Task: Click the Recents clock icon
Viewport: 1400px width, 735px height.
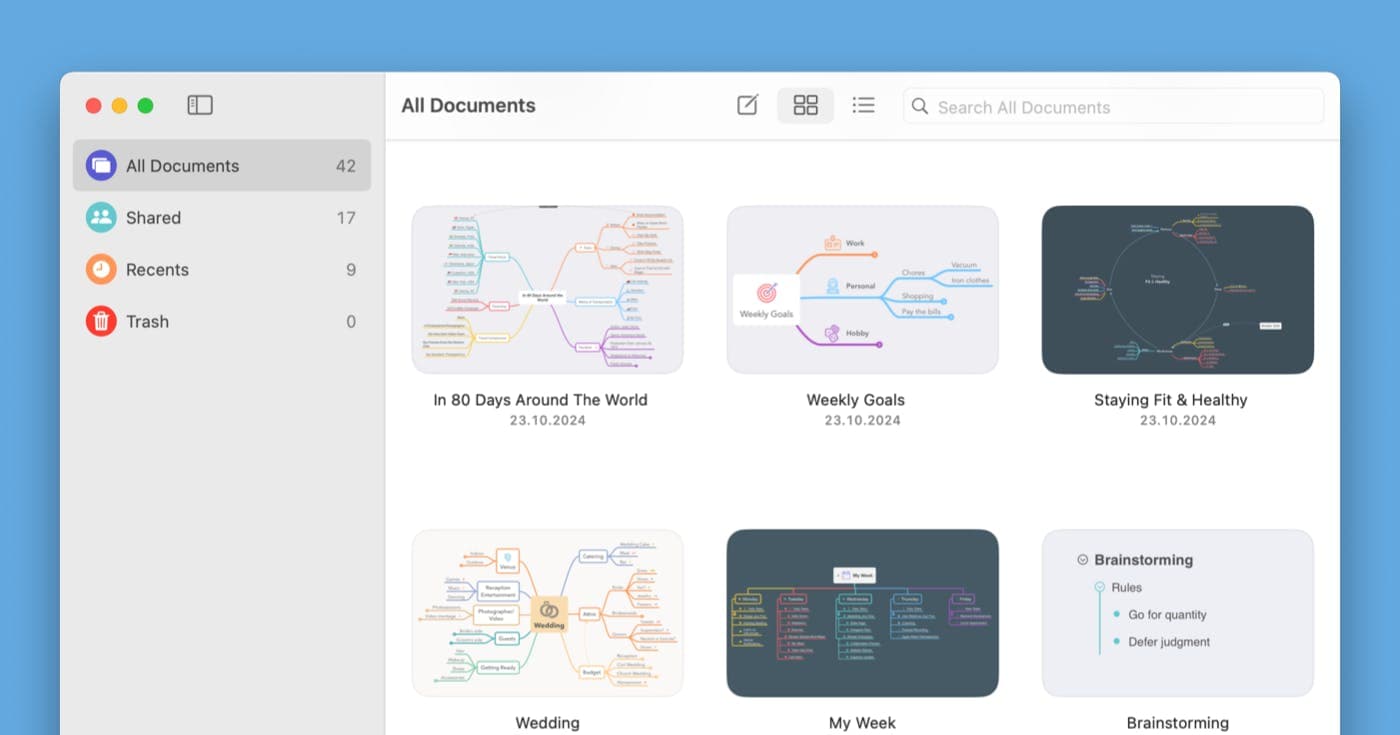Action: (100, 269)
